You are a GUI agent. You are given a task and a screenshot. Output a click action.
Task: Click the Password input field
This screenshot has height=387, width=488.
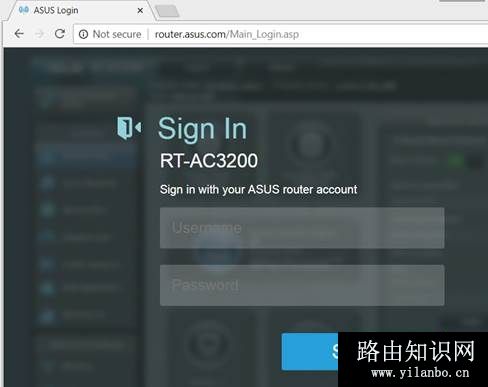(302, 285)
